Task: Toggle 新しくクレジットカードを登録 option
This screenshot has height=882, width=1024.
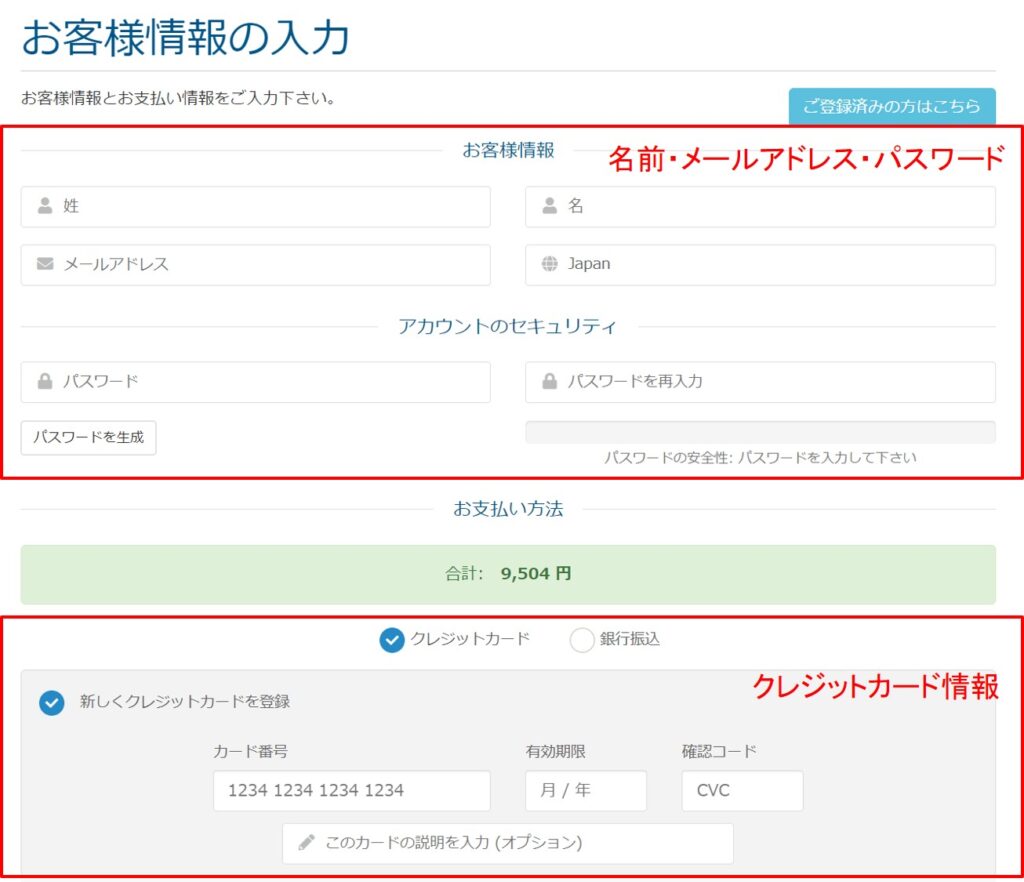Action: point(50,702)
